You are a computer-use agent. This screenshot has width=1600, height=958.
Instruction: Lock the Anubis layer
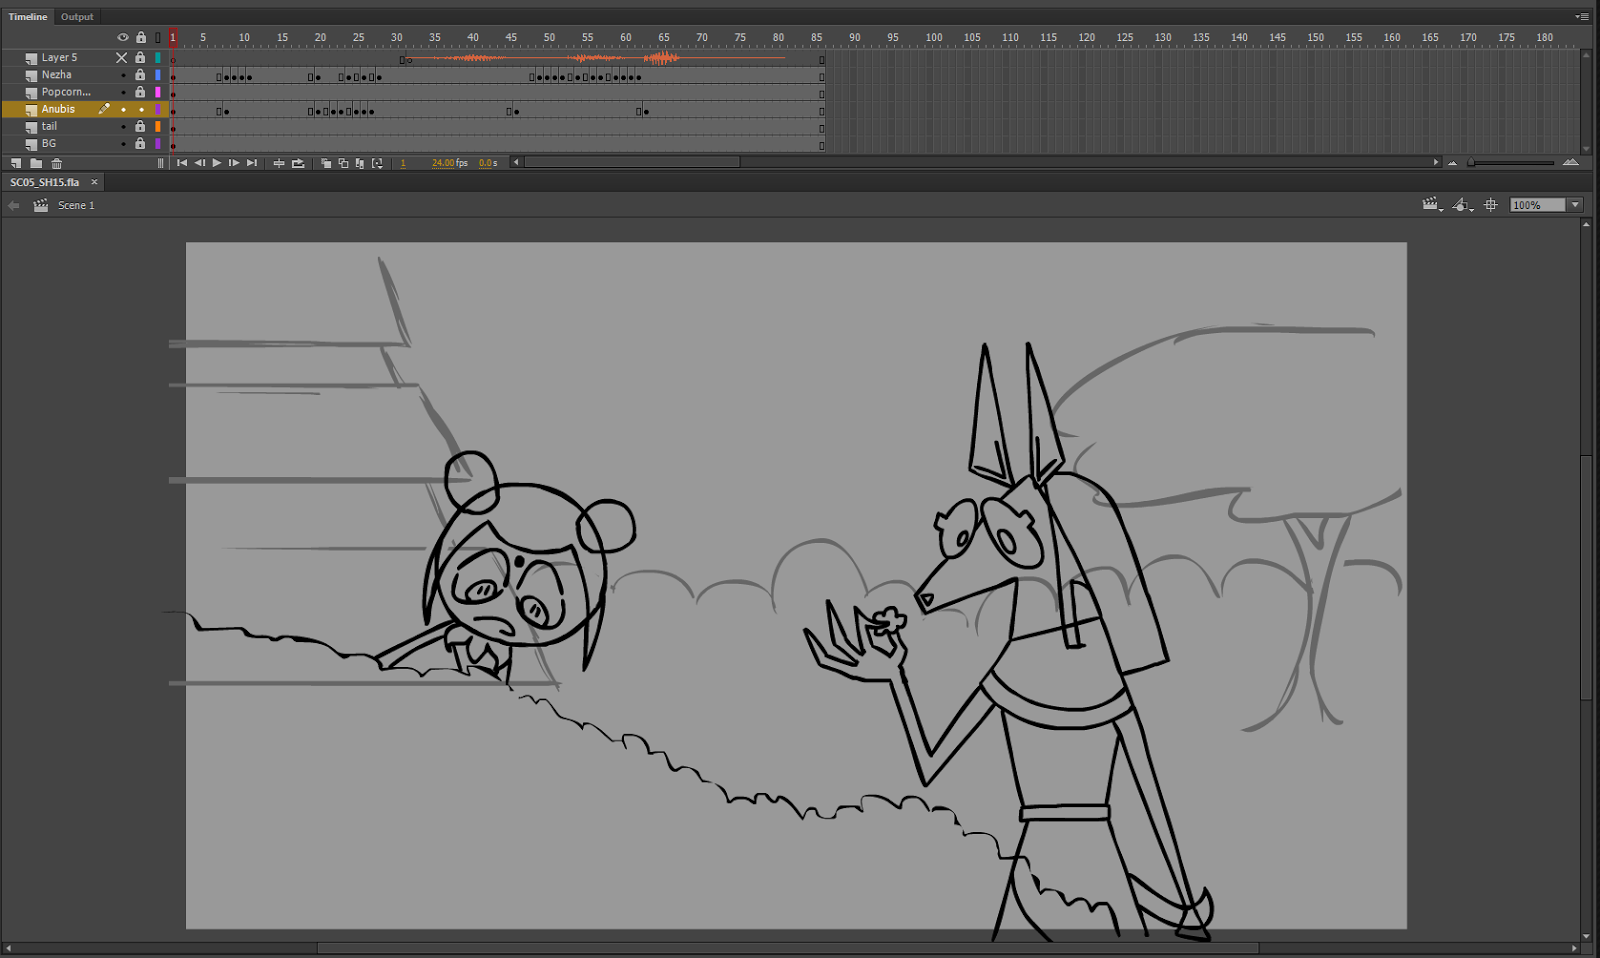point(141,109)
